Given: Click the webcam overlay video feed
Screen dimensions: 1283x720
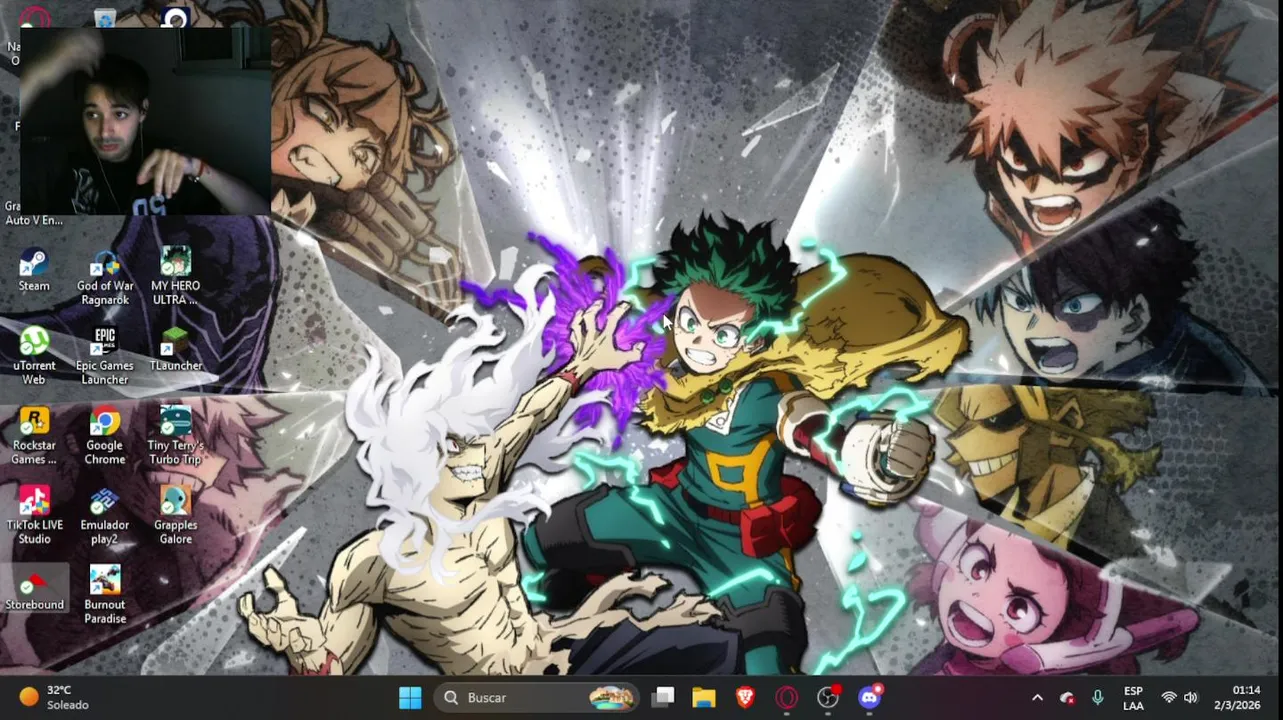Looking at the screenshot, I should coord(145,121).
